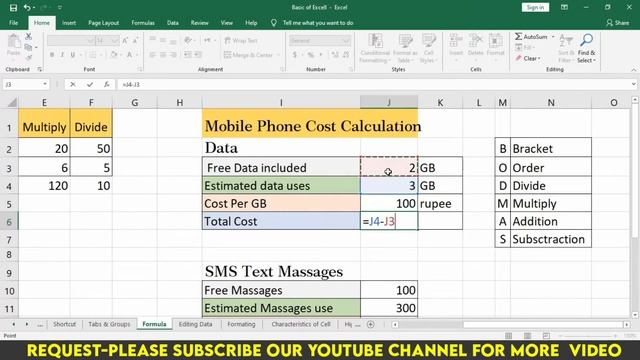Viewport: 640px width, 360px height.
Task: Click Tell me what you want to do
Action: click(318, 23)
